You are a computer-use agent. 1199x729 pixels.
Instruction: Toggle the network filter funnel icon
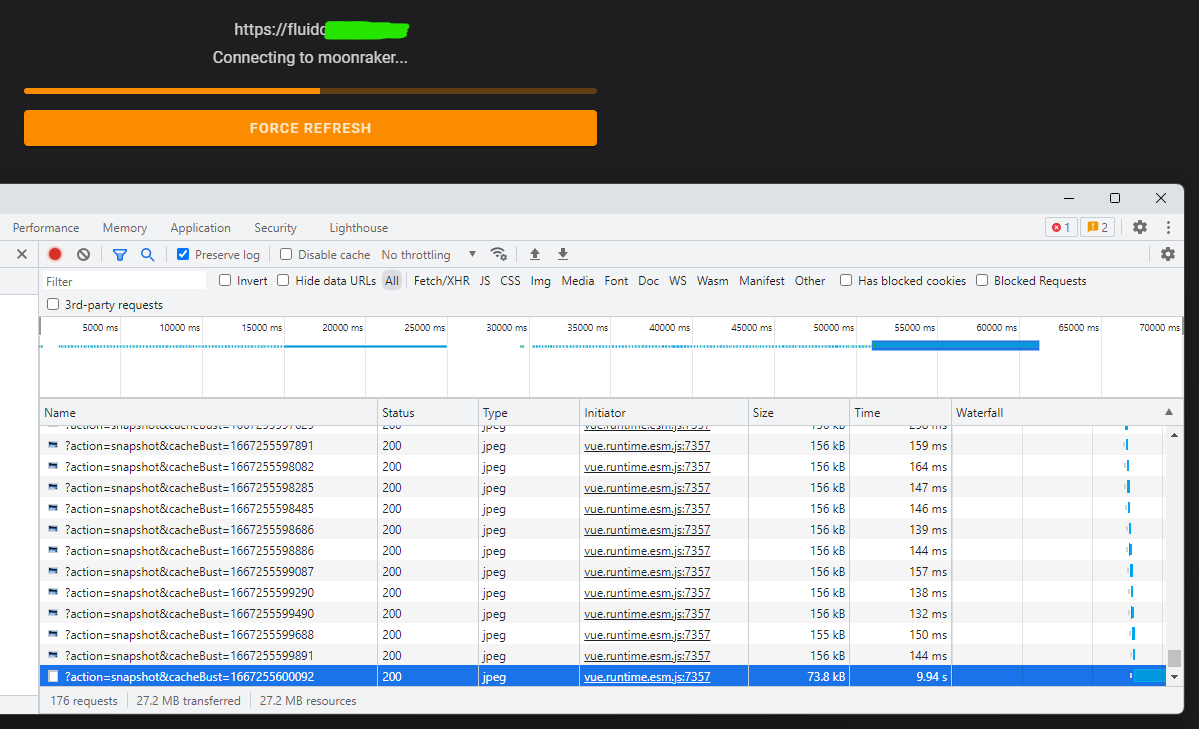[x=120, y=255]
